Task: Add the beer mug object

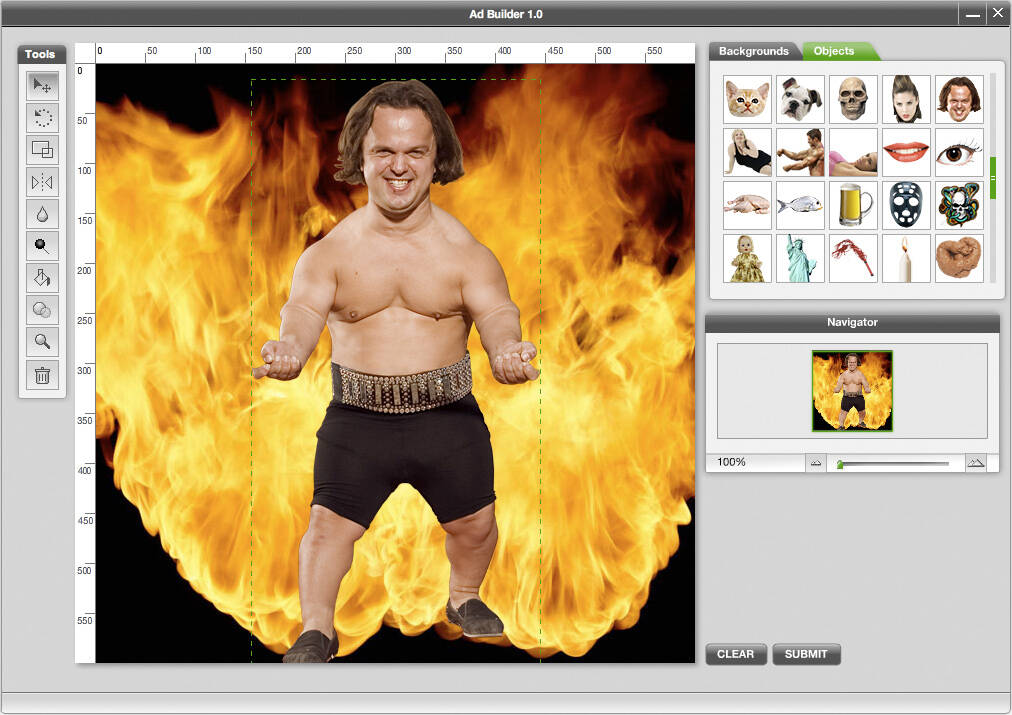Action: click(854, 205)
